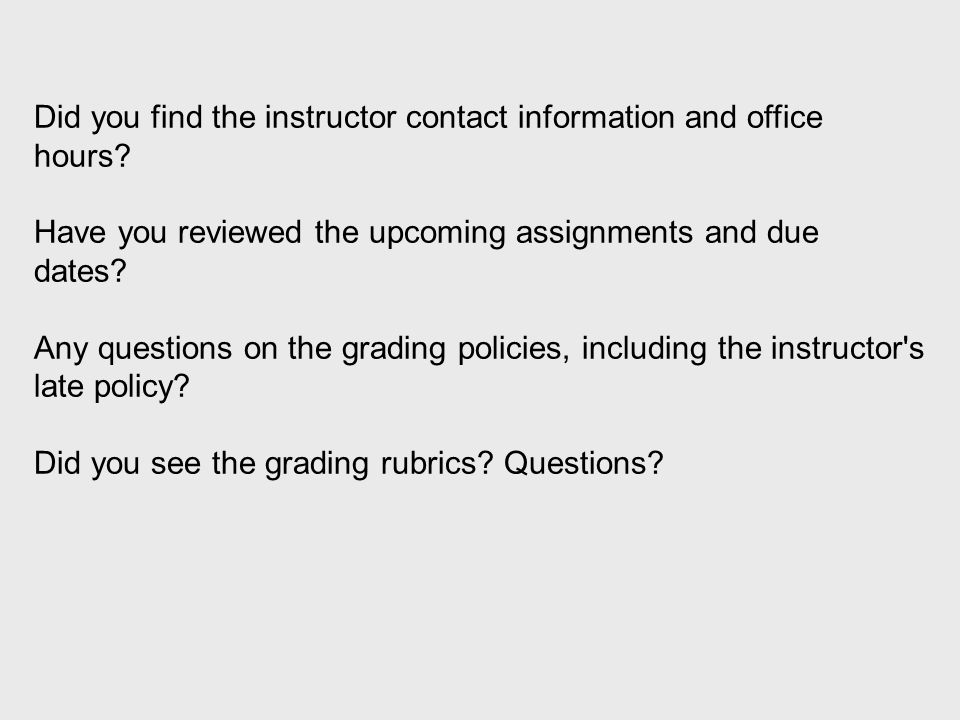
Task: Select the word 'rubrics?'
Action: (x=437, y=463)
